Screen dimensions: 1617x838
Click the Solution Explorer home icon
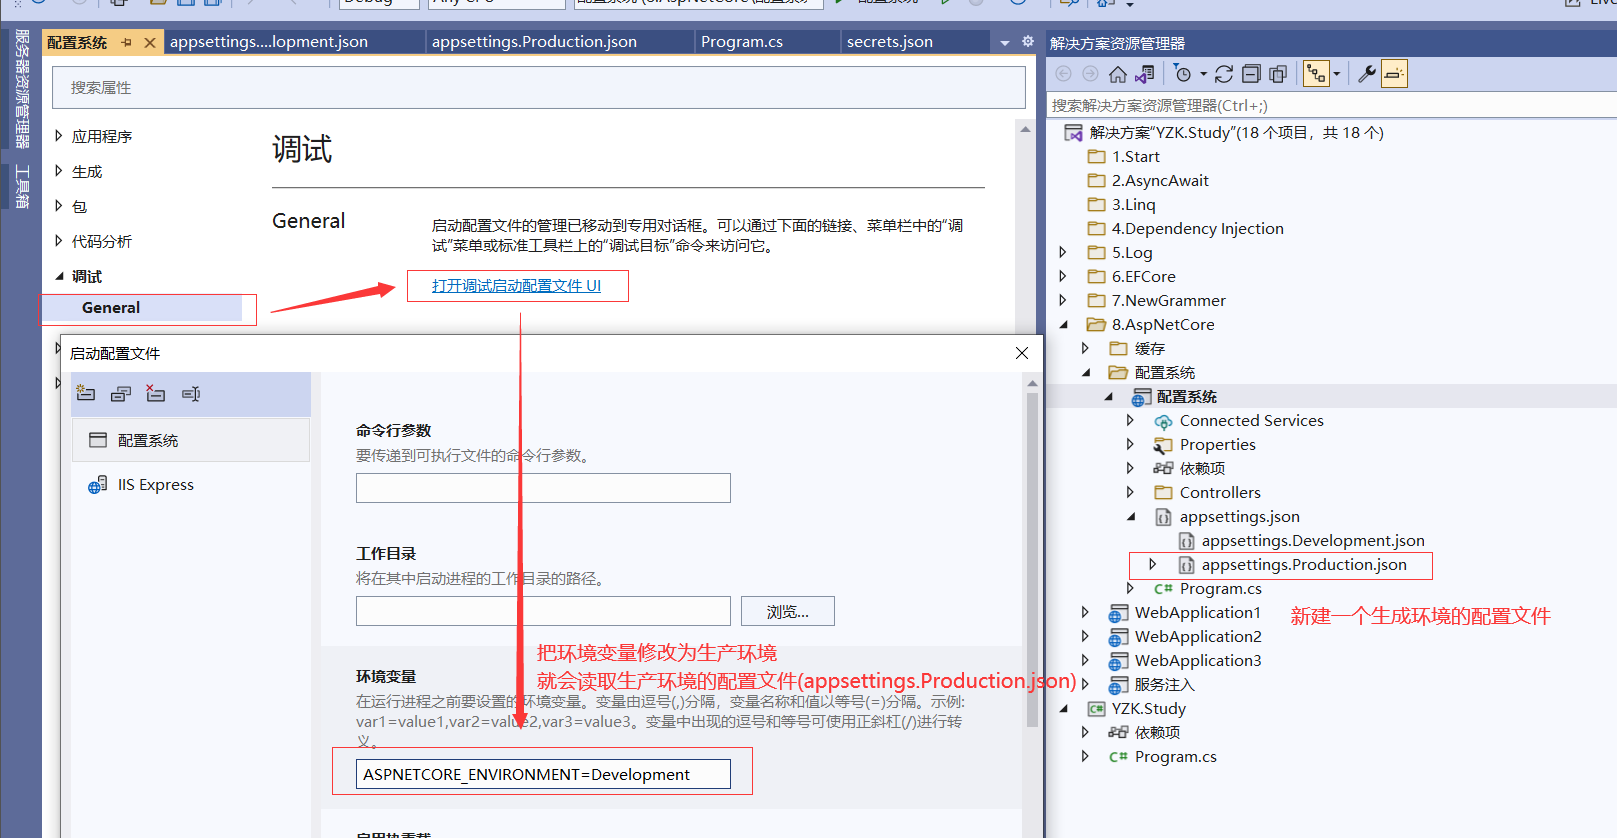click(x=1118, y=74)
